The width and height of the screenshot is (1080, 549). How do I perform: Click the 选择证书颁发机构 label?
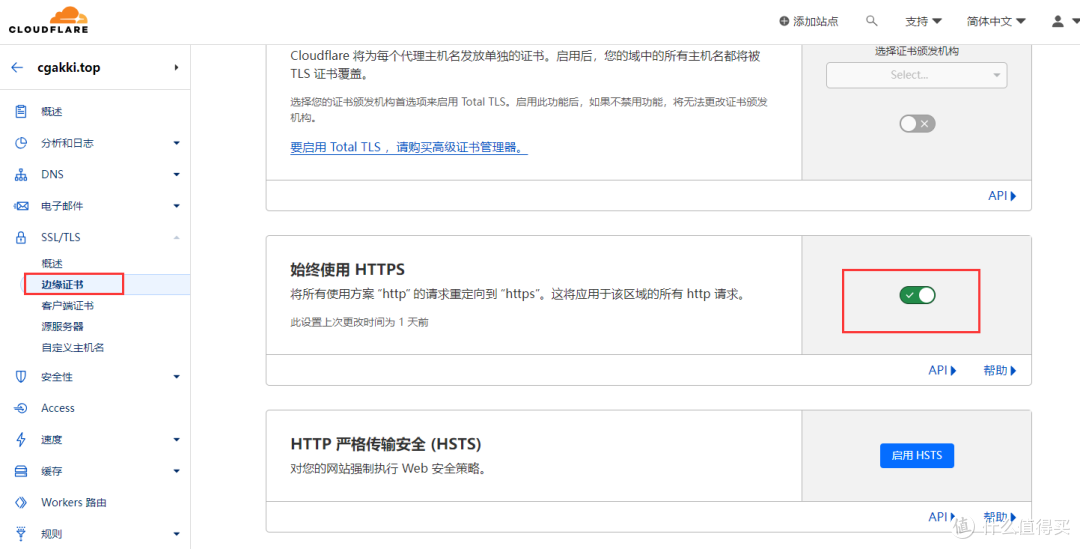(x=917, y=51)
